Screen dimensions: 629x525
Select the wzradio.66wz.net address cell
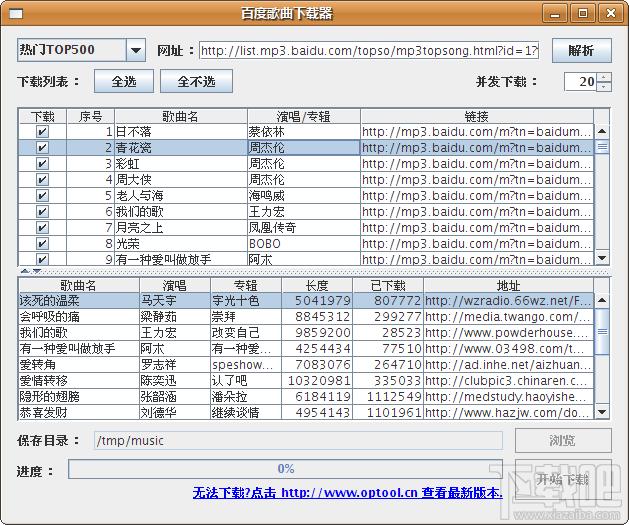508,300
